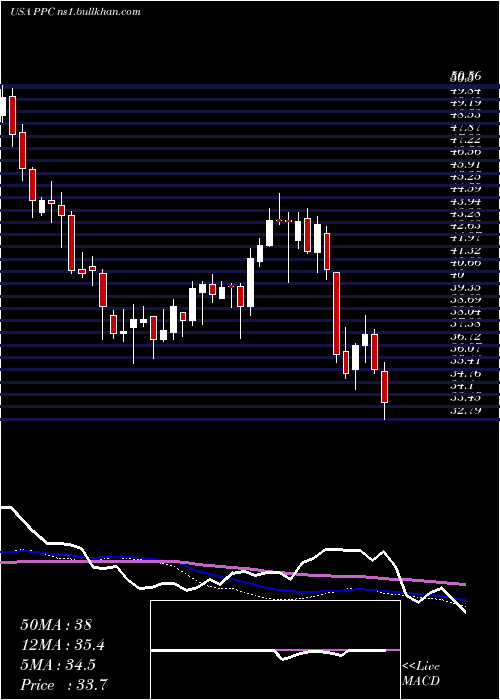Select the 33.45 price level label

[466, 397]
